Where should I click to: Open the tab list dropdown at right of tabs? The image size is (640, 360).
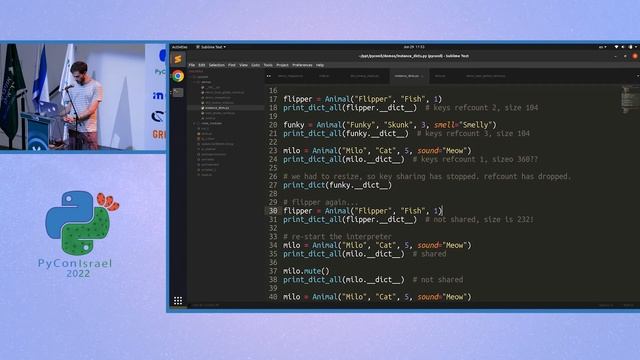(637, 76)
